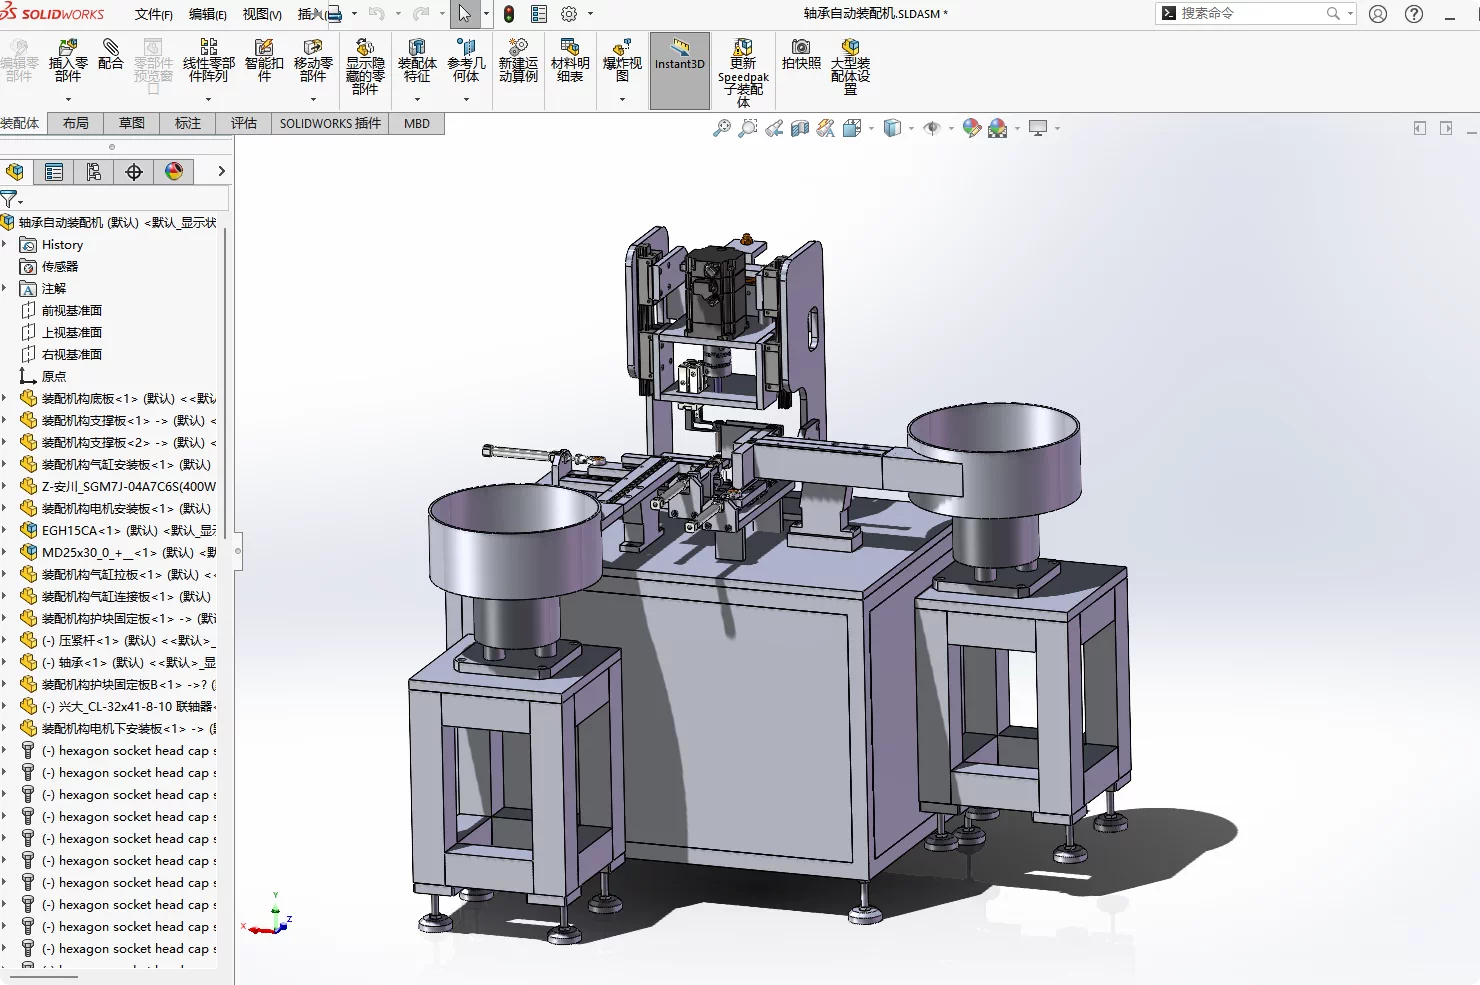Viewport: 1480px width, 985px height.
Task: Click the Rebuild traffic light icon
Action: pyautogui.click(x=509, y=14)
